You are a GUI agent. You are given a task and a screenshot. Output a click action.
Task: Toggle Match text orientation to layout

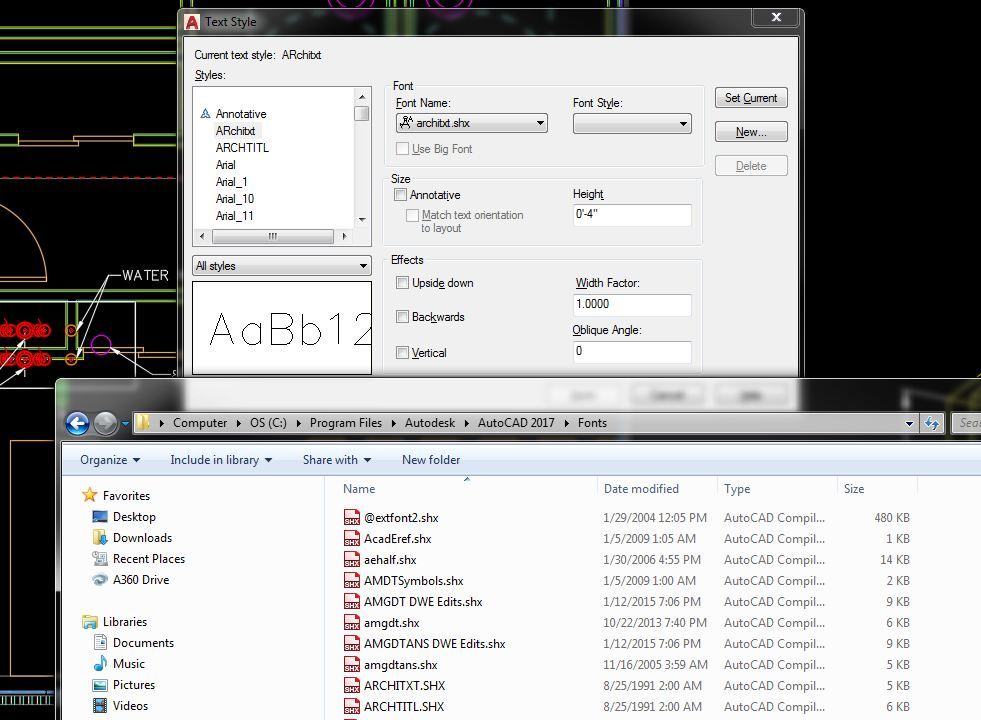412,215
